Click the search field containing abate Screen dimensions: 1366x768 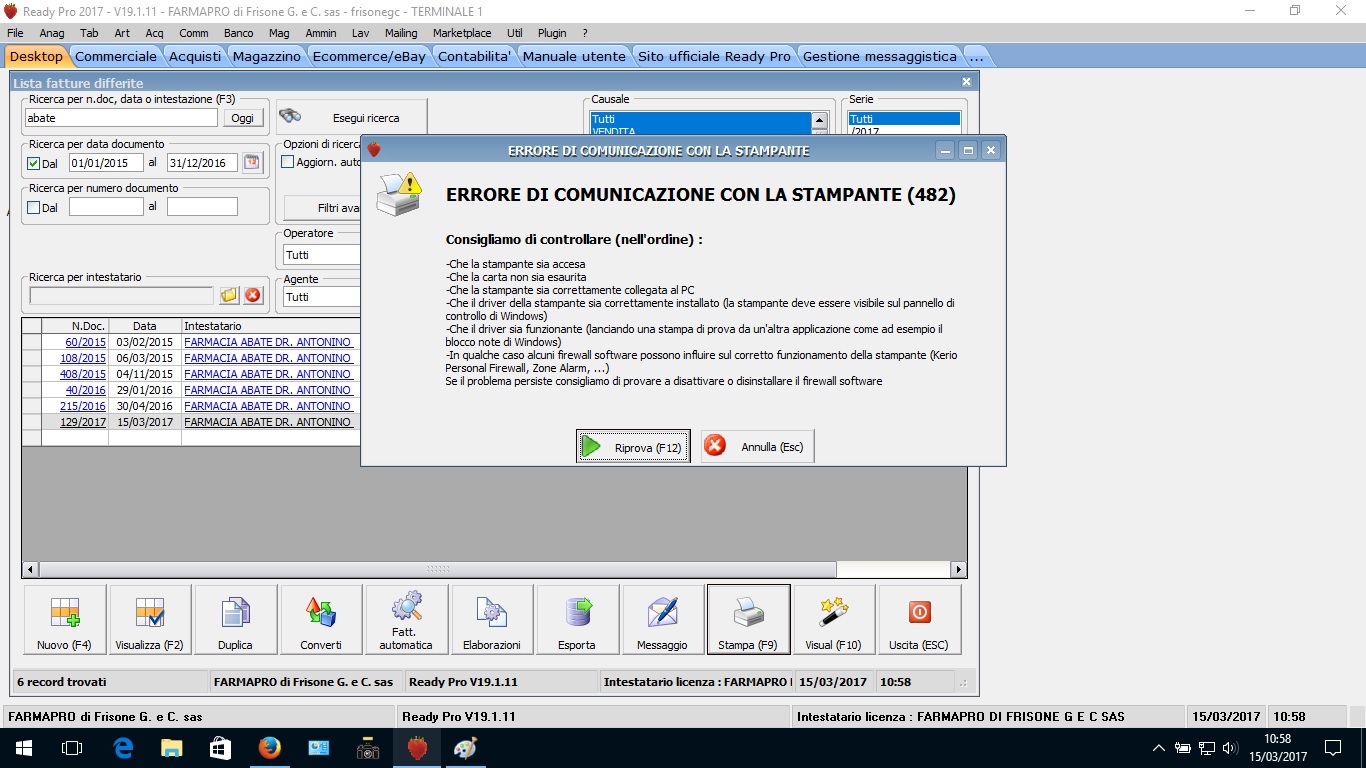tap(121, 118)
